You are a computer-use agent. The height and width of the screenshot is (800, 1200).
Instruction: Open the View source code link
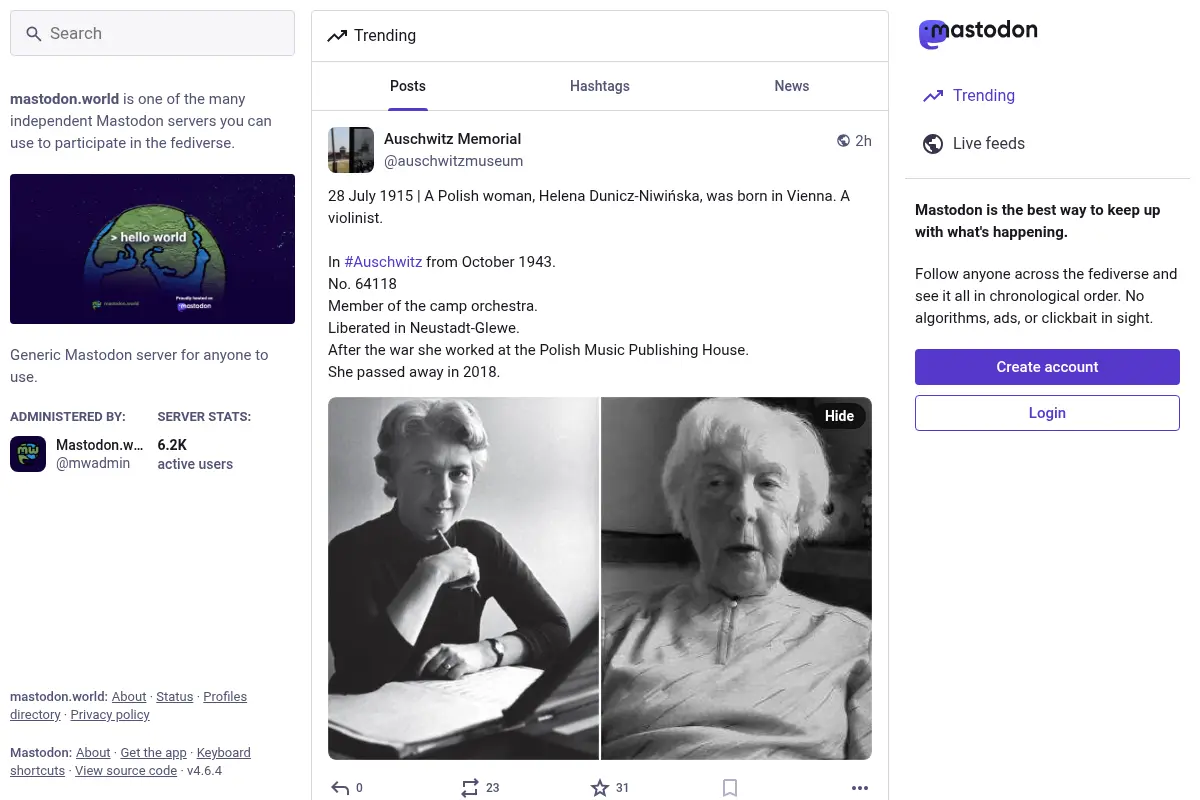pyautogui.click(x=126, y=771)
